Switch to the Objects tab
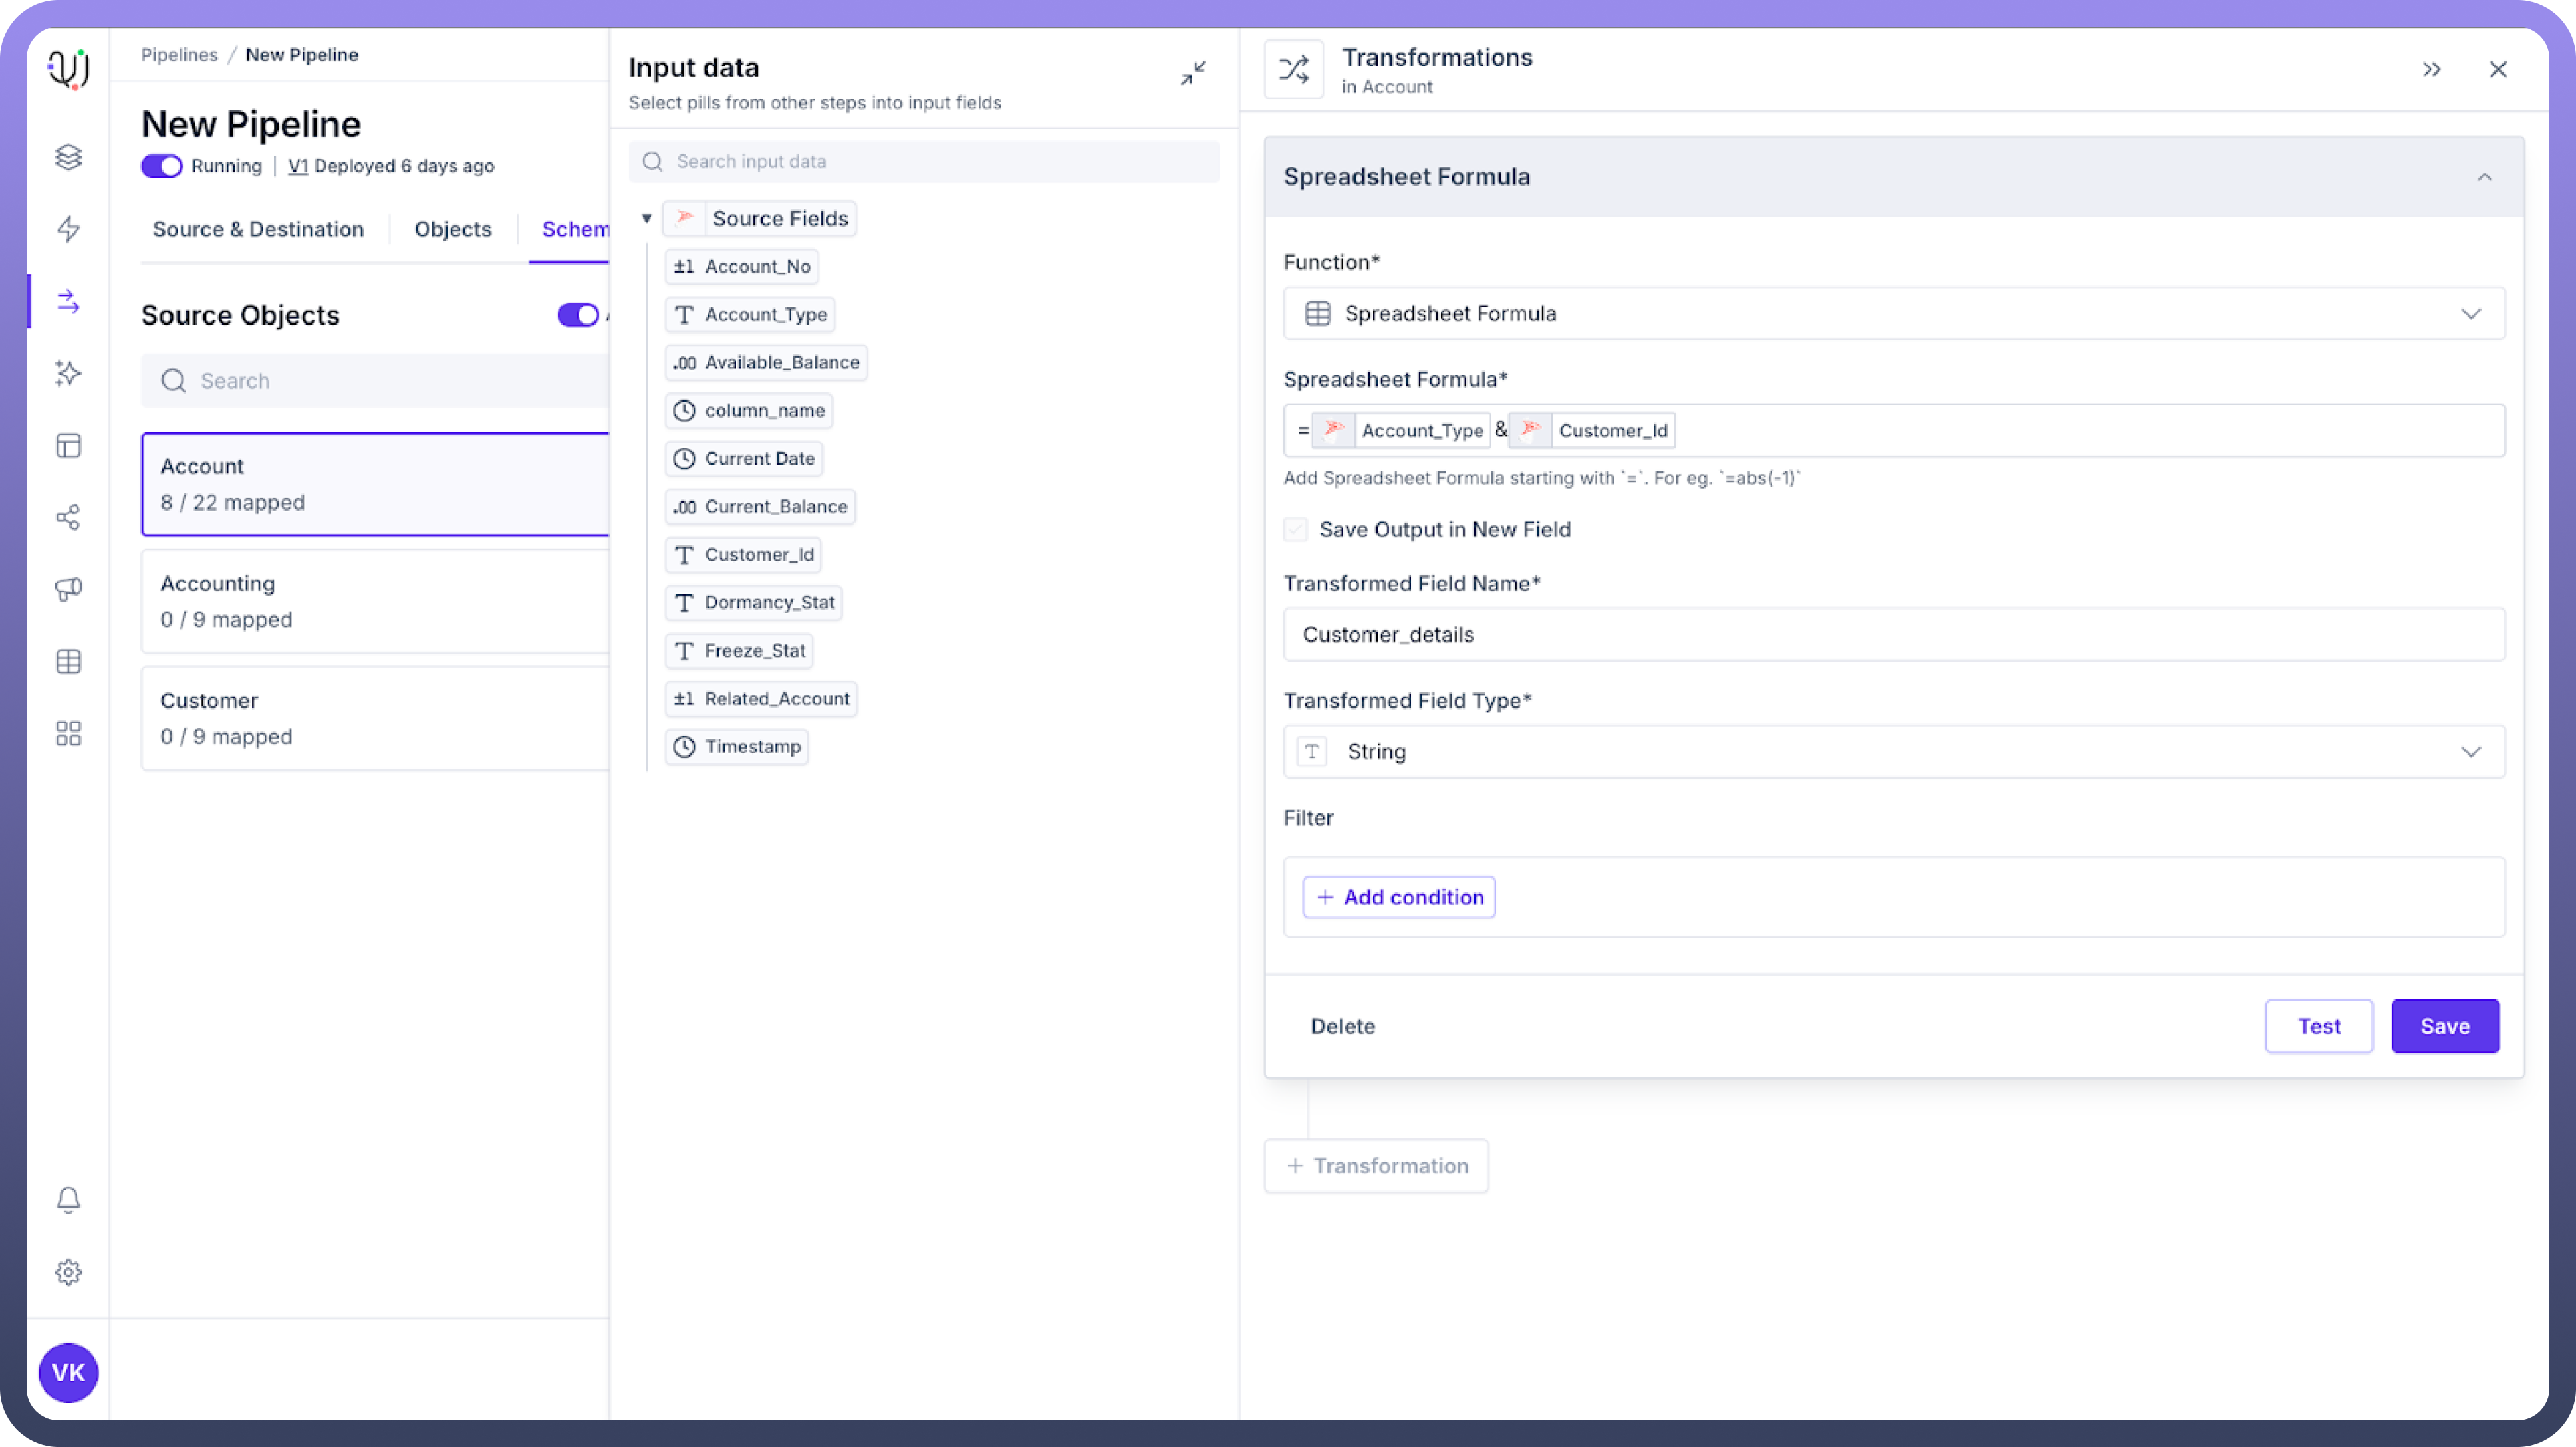This screenshot has height=1447, width=2576. pos(453,229)
